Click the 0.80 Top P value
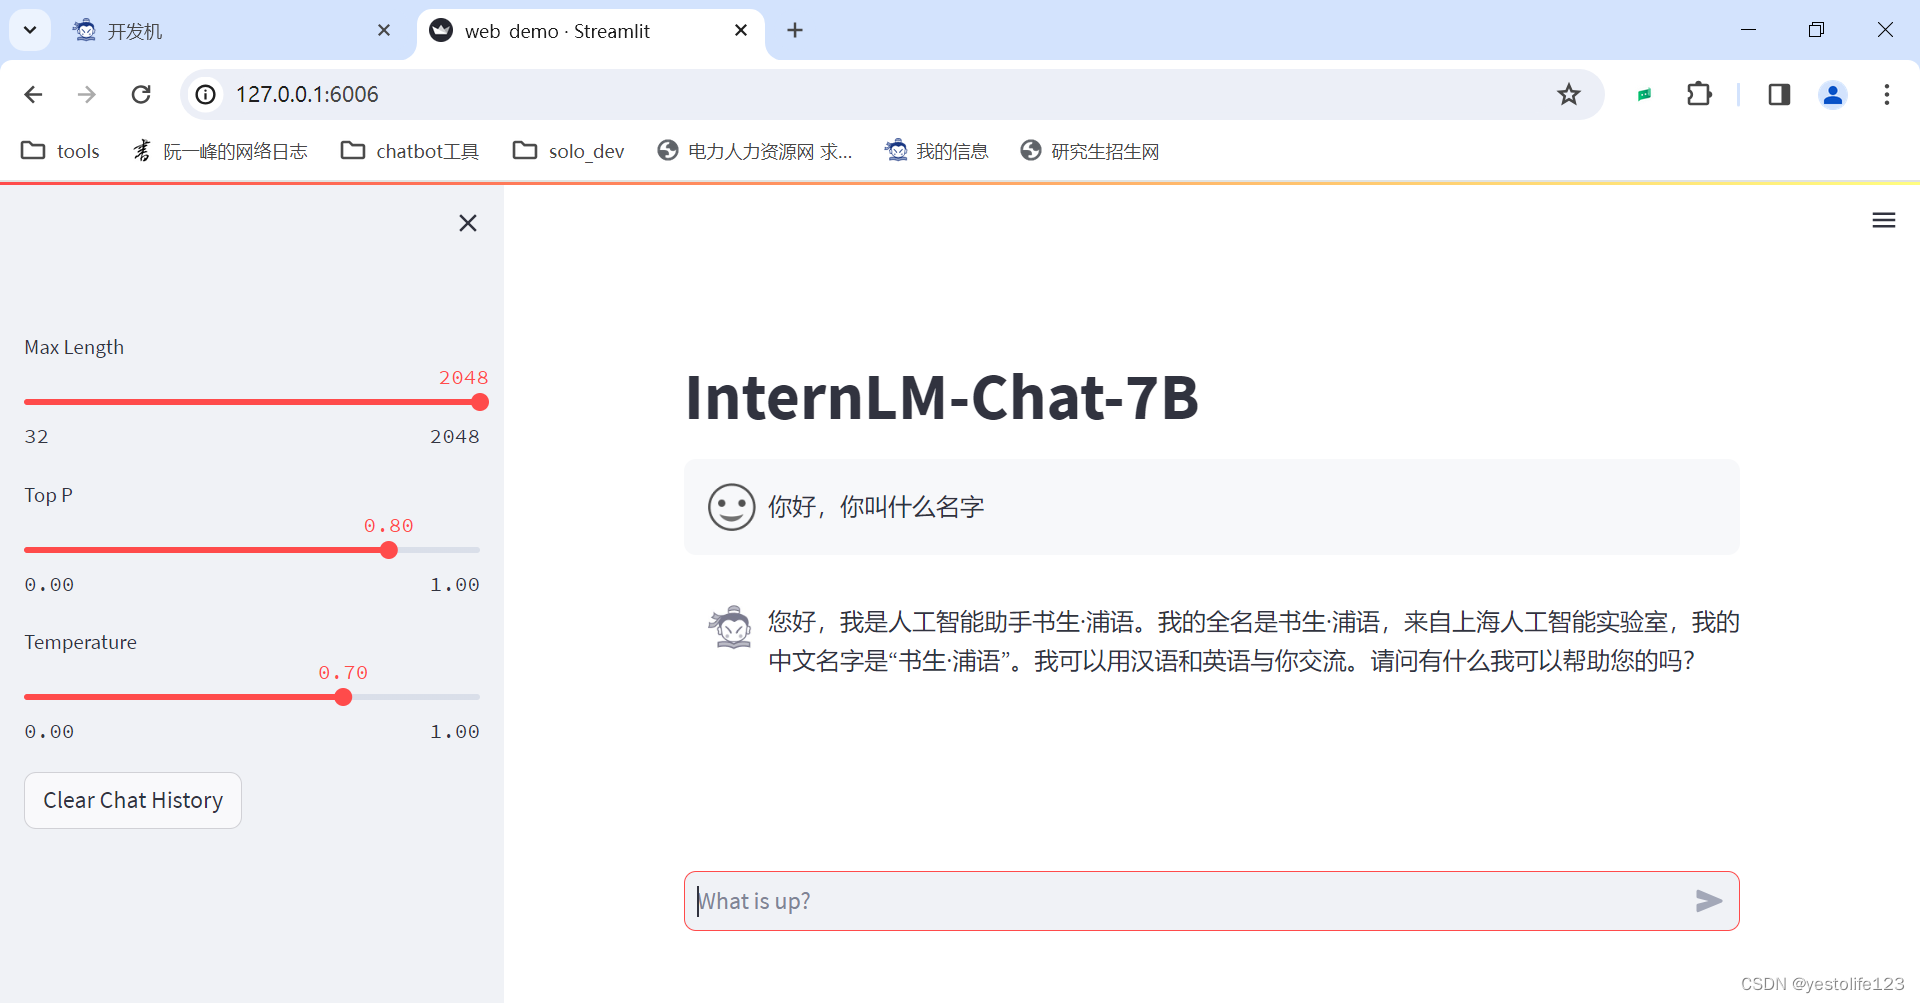The image size is (1920, 1003). tap(388, 525)
